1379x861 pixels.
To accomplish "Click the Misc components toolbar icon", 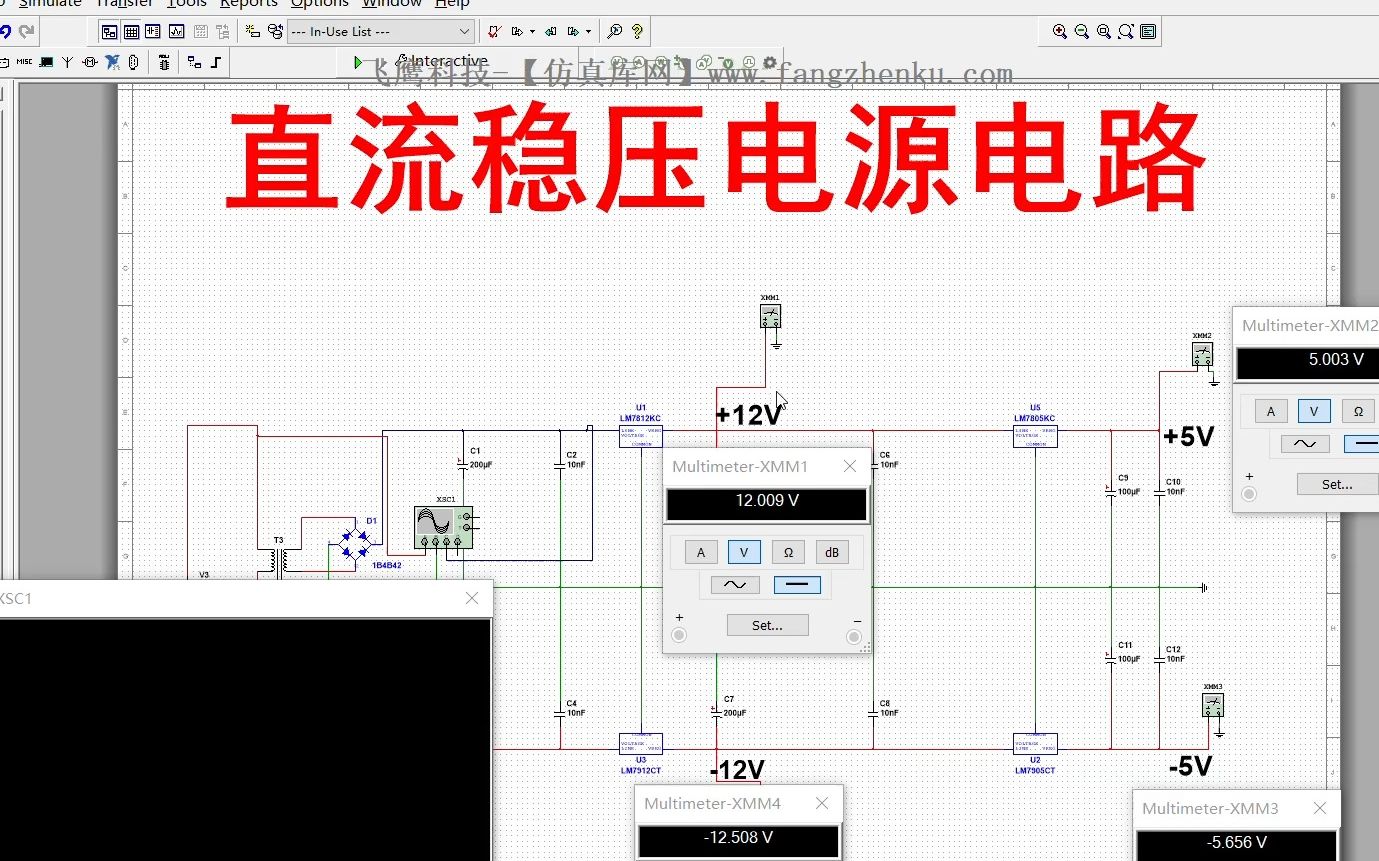I will pyautogui.click(x=25, y=62).
